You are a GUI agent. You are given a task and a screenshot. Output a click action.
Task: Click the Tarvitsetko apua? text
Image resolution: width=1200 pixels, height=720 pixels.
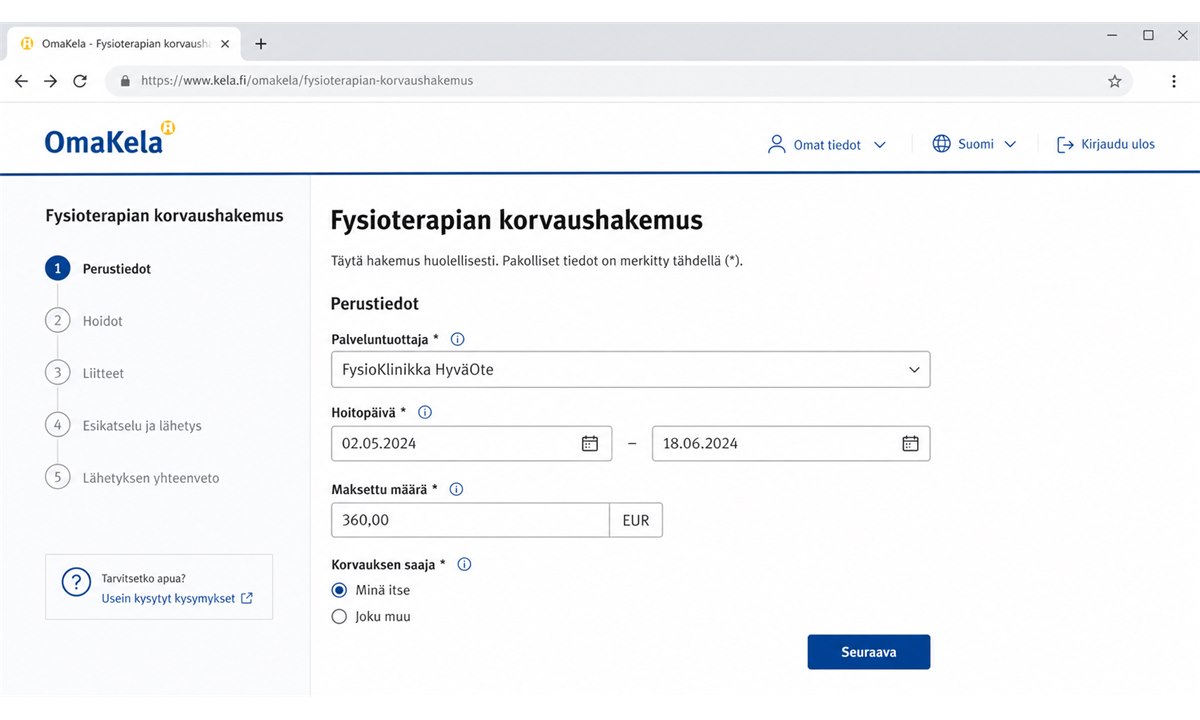pos(143,578)
